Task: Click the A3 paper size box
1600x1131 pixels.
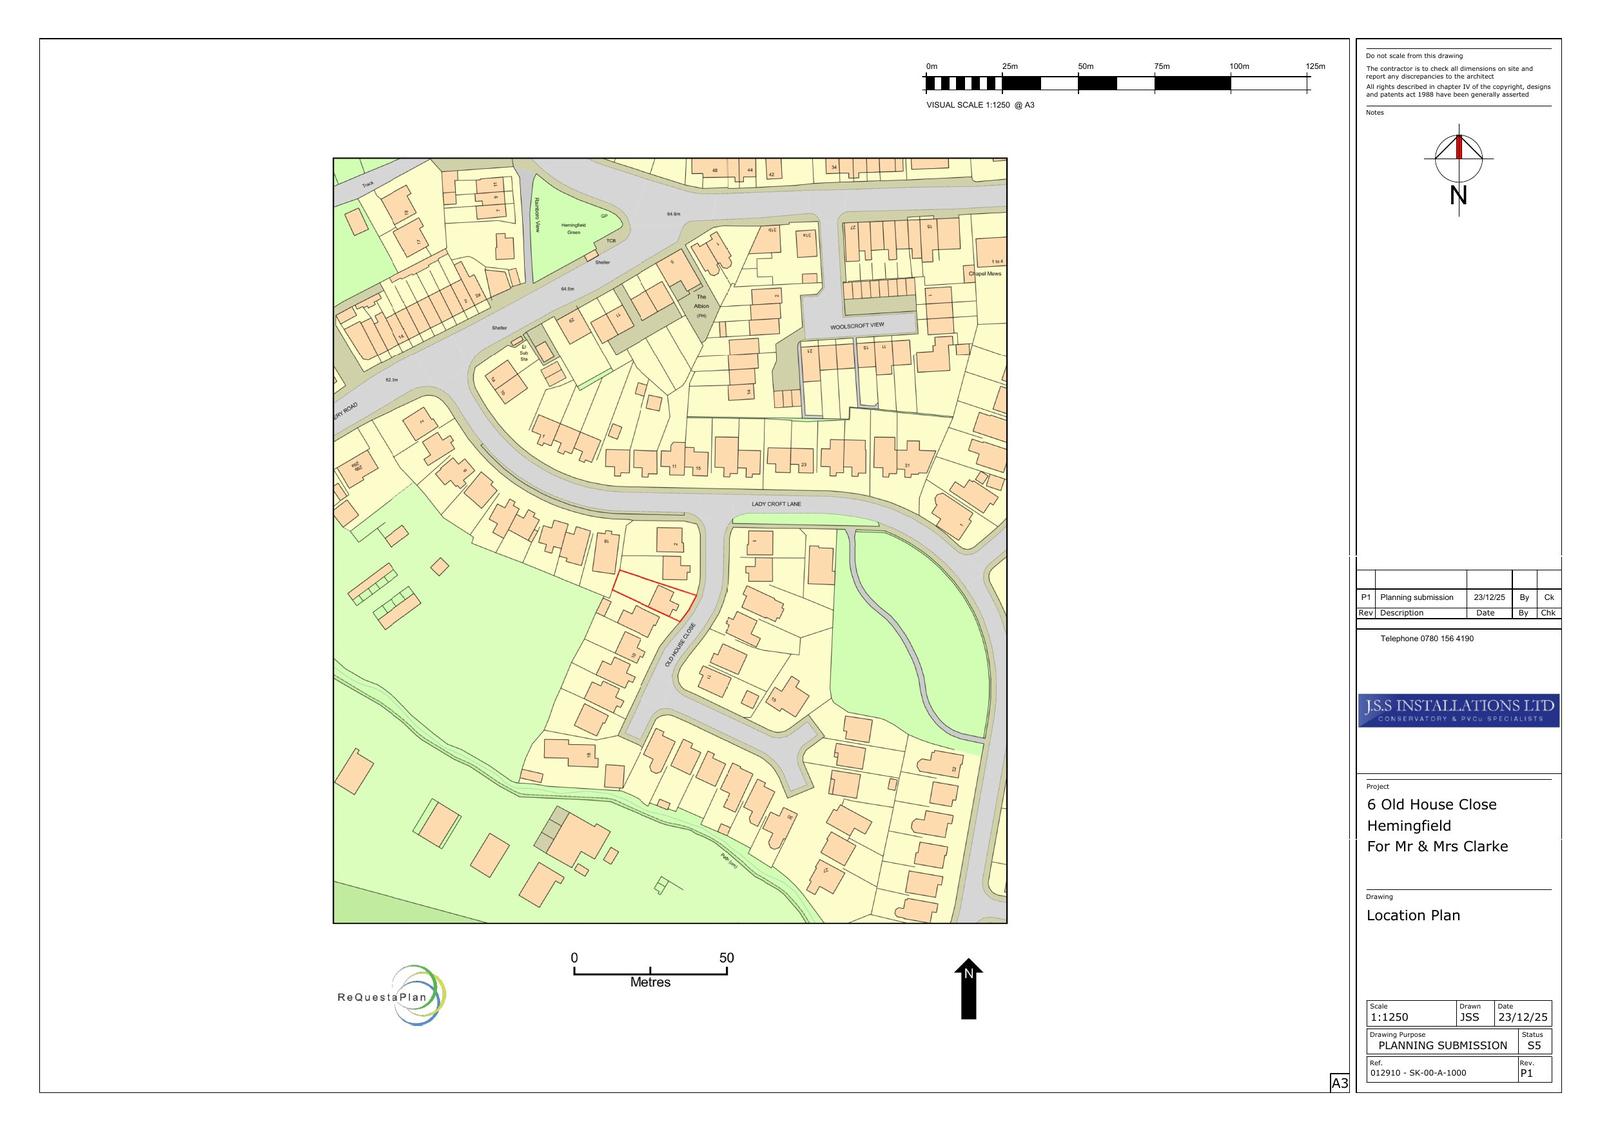Action: point(1339,1083)
